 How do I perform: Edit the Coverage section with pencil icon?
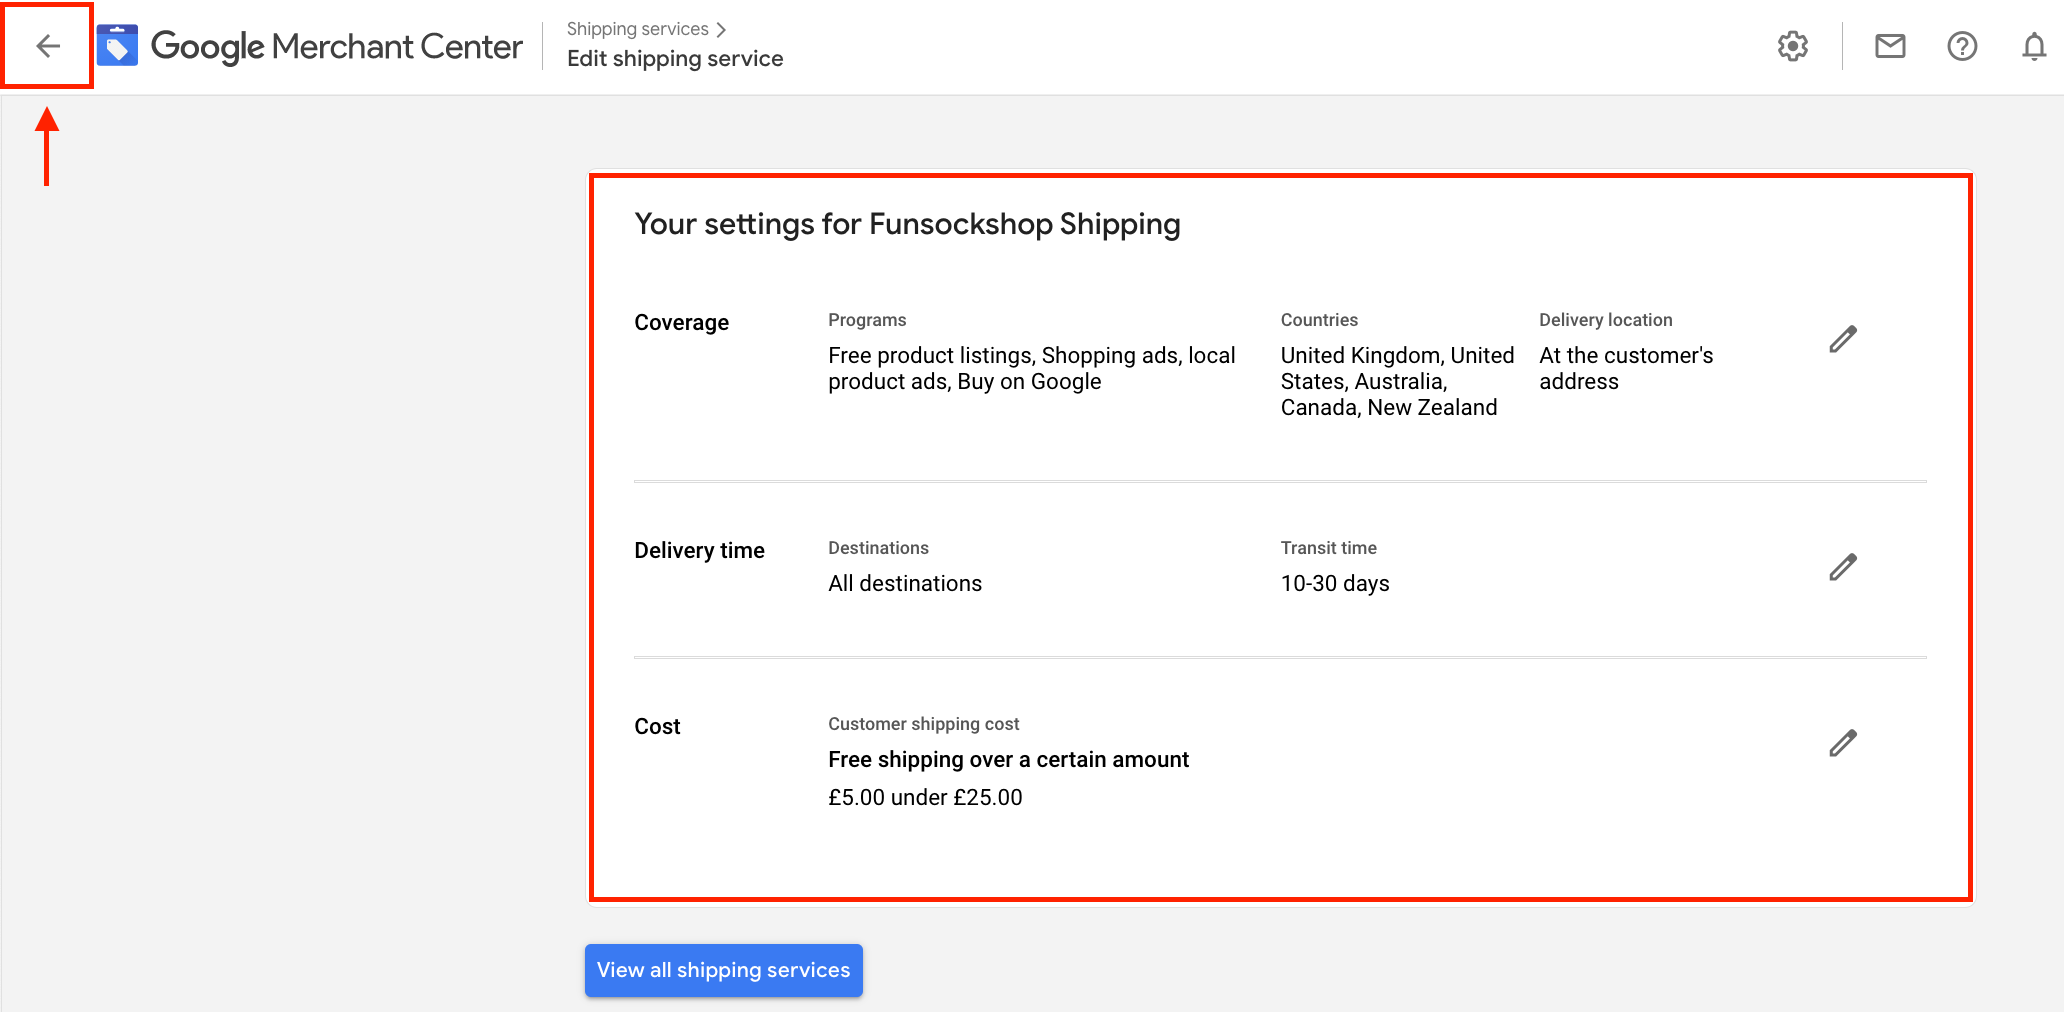1843,339
